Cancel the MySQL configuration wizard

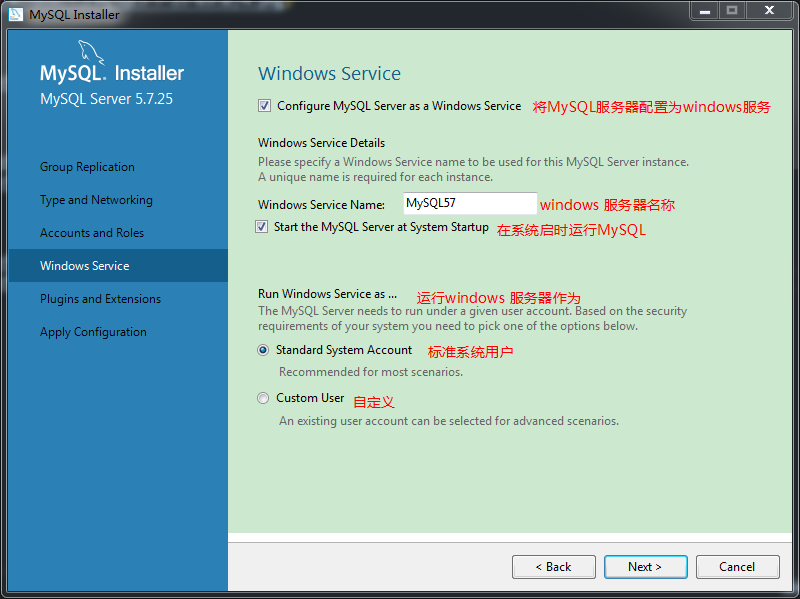tap(737, 567)
